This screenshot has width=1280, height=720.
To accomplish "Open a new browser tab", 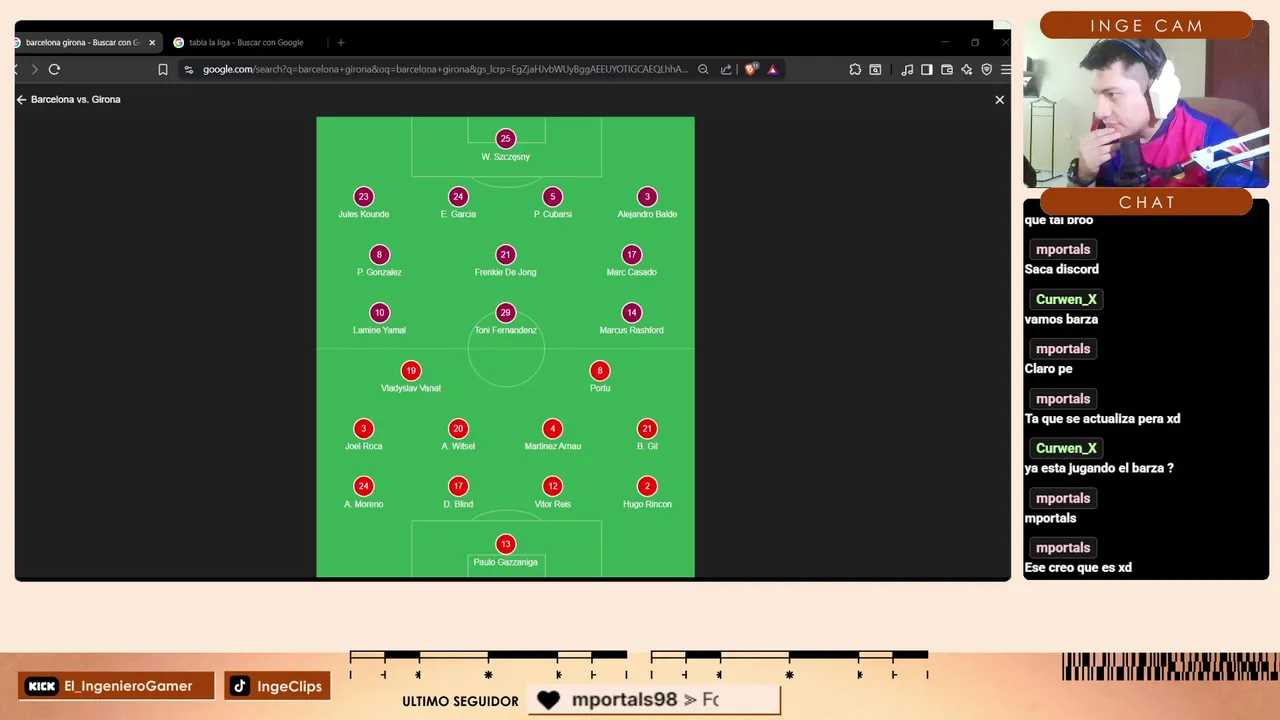I will click(340, 42).
